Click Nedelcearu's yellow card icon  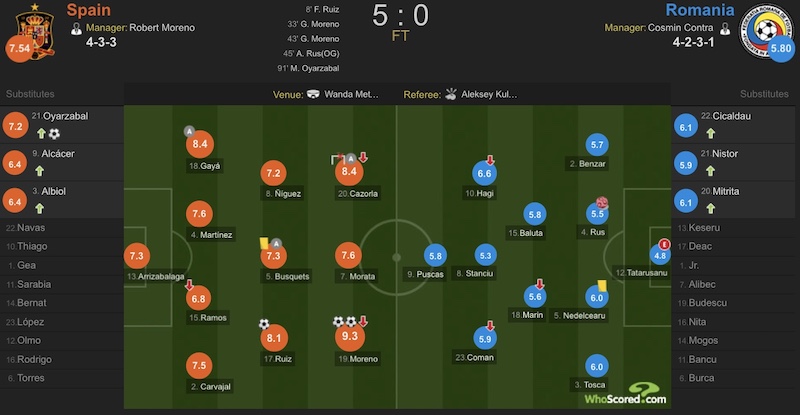(602, 285)
